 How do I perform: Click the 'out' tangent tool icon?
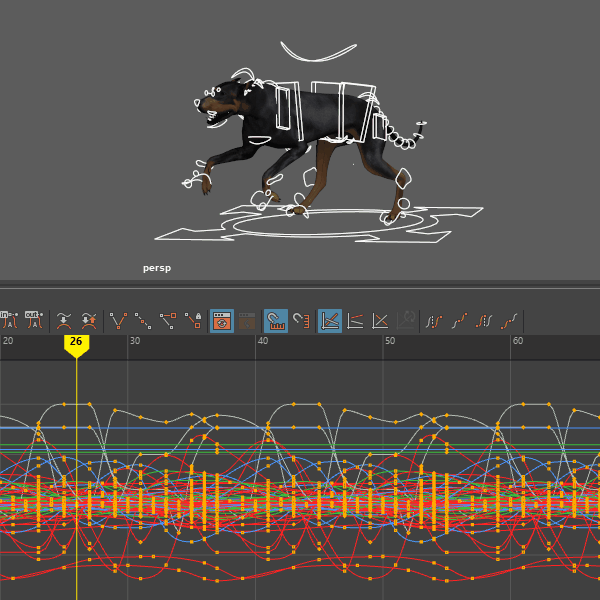34,320
